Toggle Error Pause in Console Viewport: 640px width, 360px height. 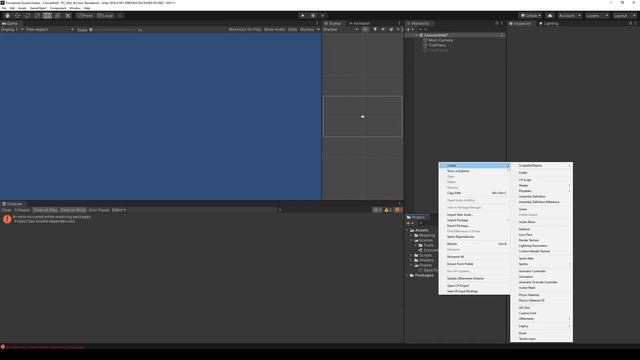(99, 210)
